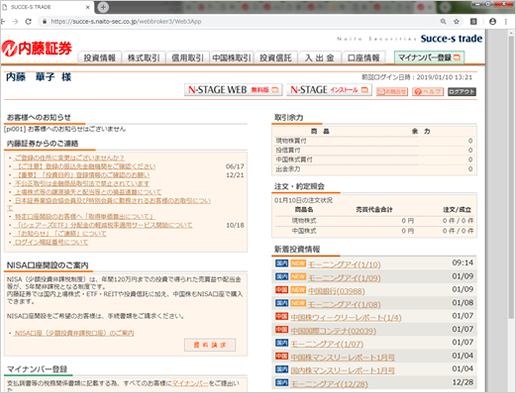Click the お問合せ button
Viewport: 516px width, 393px height.
tap(392, 91)
